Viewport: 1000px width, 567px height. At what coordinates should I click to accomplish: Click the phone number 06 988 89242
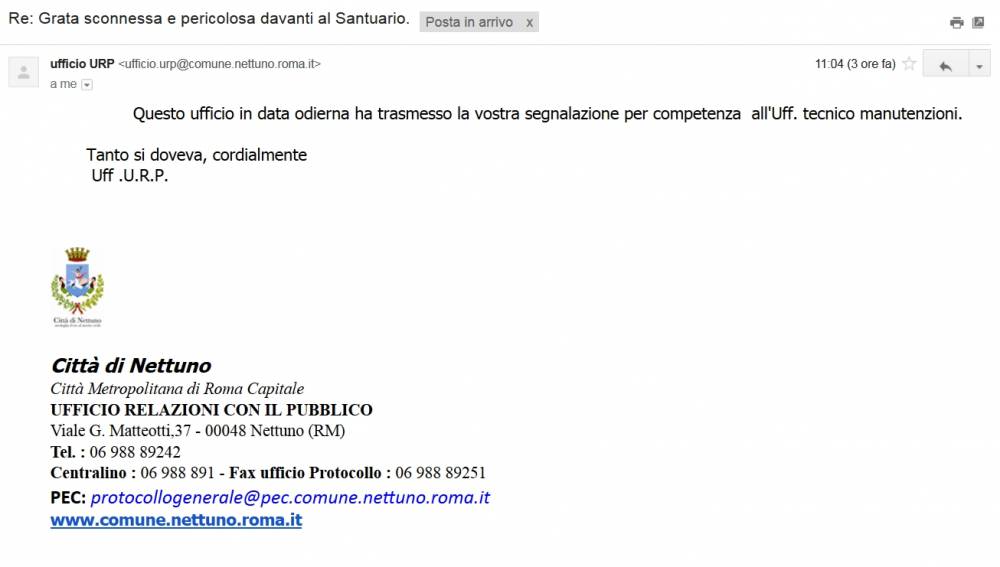(135, 452)
